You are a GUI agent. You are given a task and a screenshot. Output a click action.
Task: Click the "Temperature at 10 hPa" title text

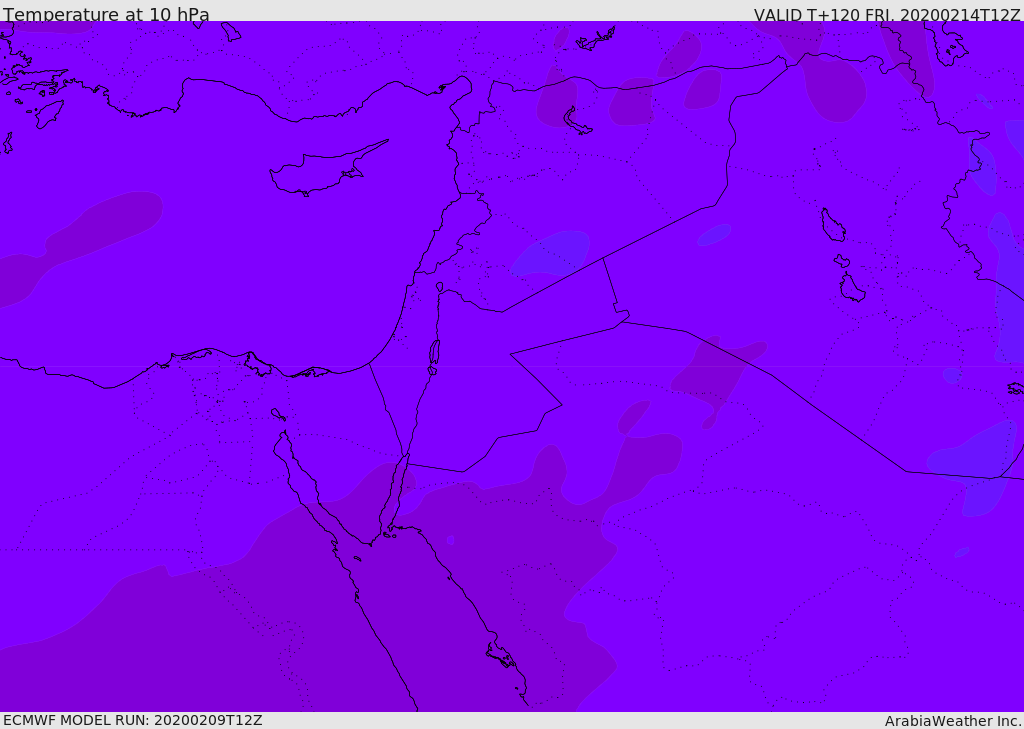click(x=106, y=14)
